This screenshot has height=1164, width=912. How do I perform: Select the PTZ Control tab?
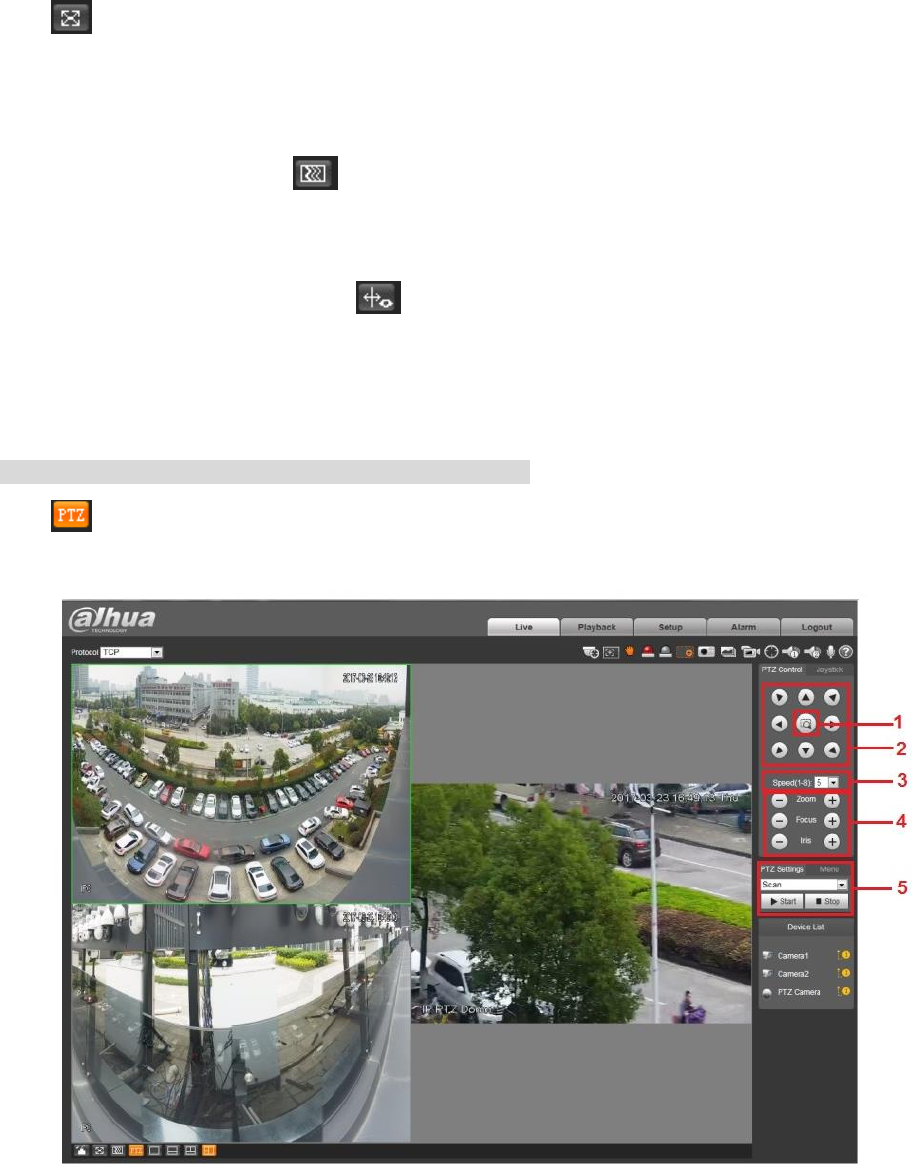click(x=782, y=670)
